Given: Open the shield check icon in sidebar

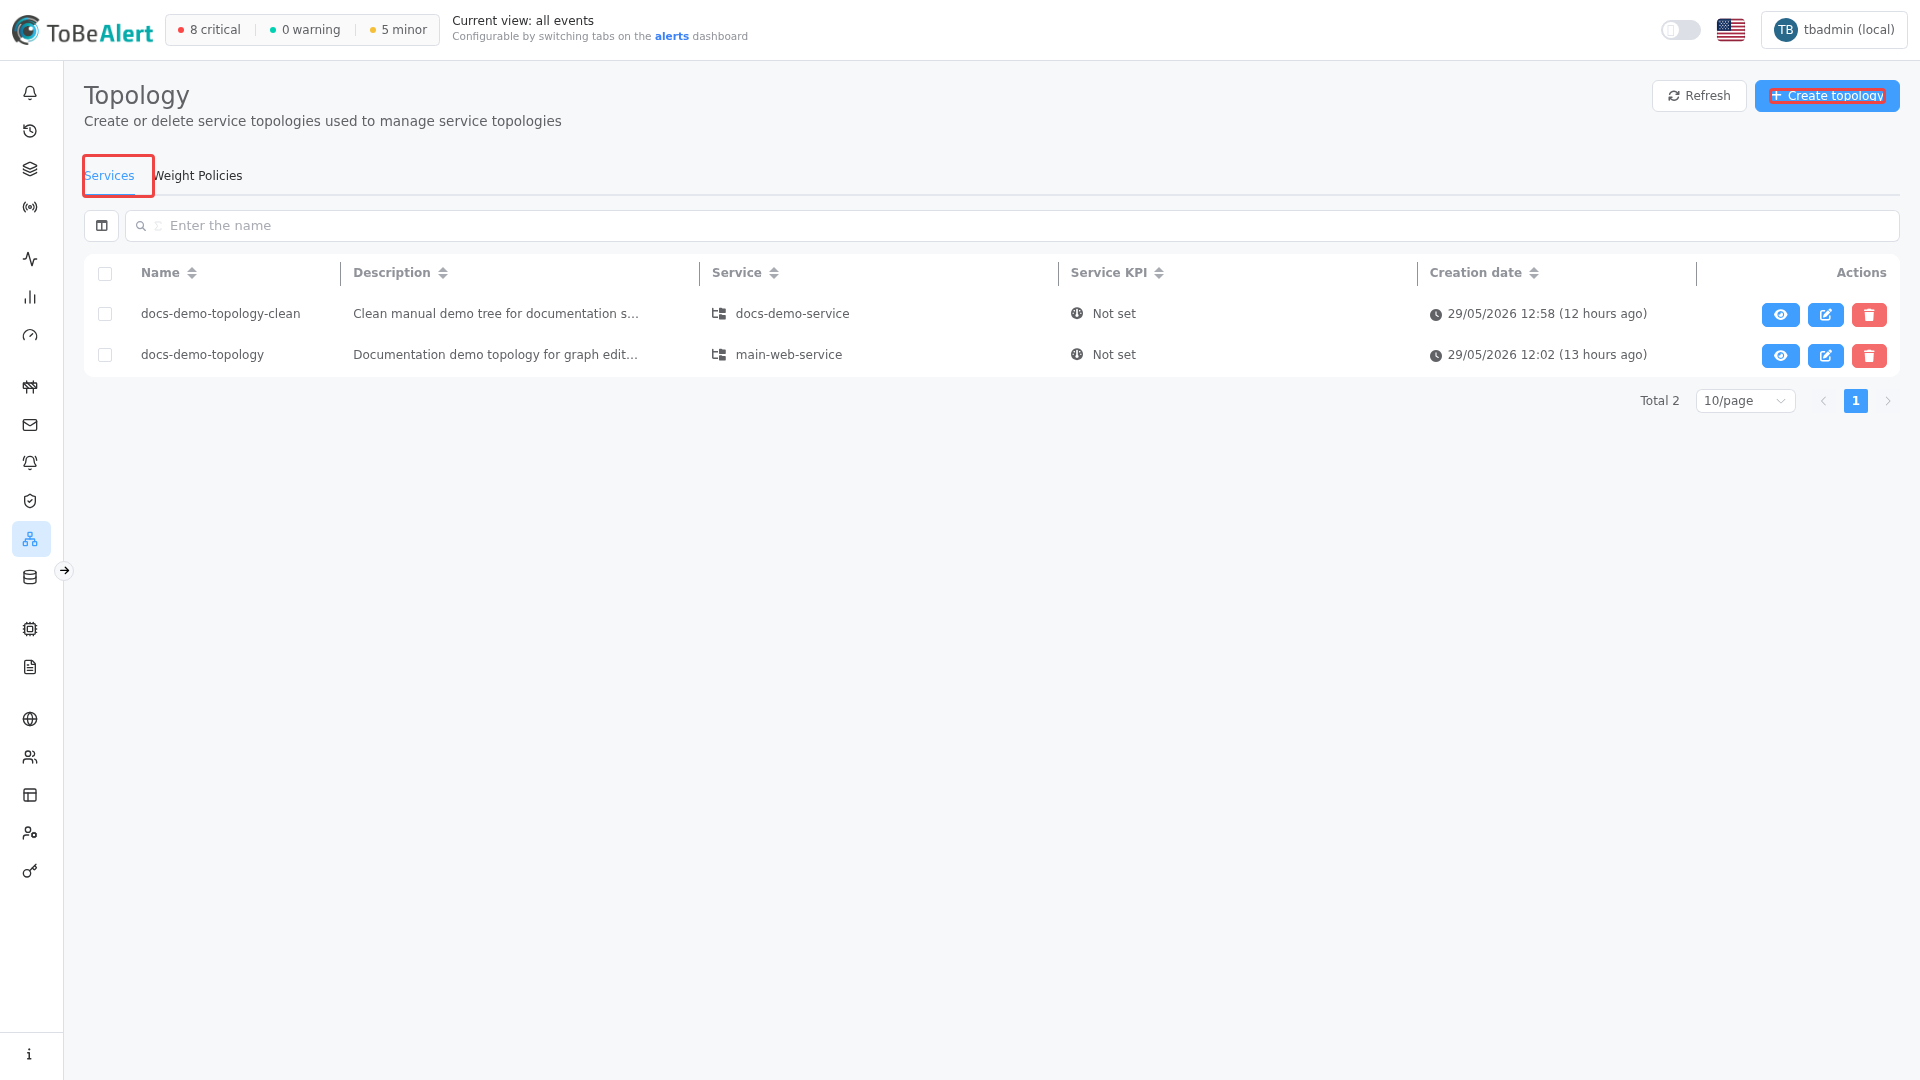Looking at the screenshot, I should tap(30, 501).
